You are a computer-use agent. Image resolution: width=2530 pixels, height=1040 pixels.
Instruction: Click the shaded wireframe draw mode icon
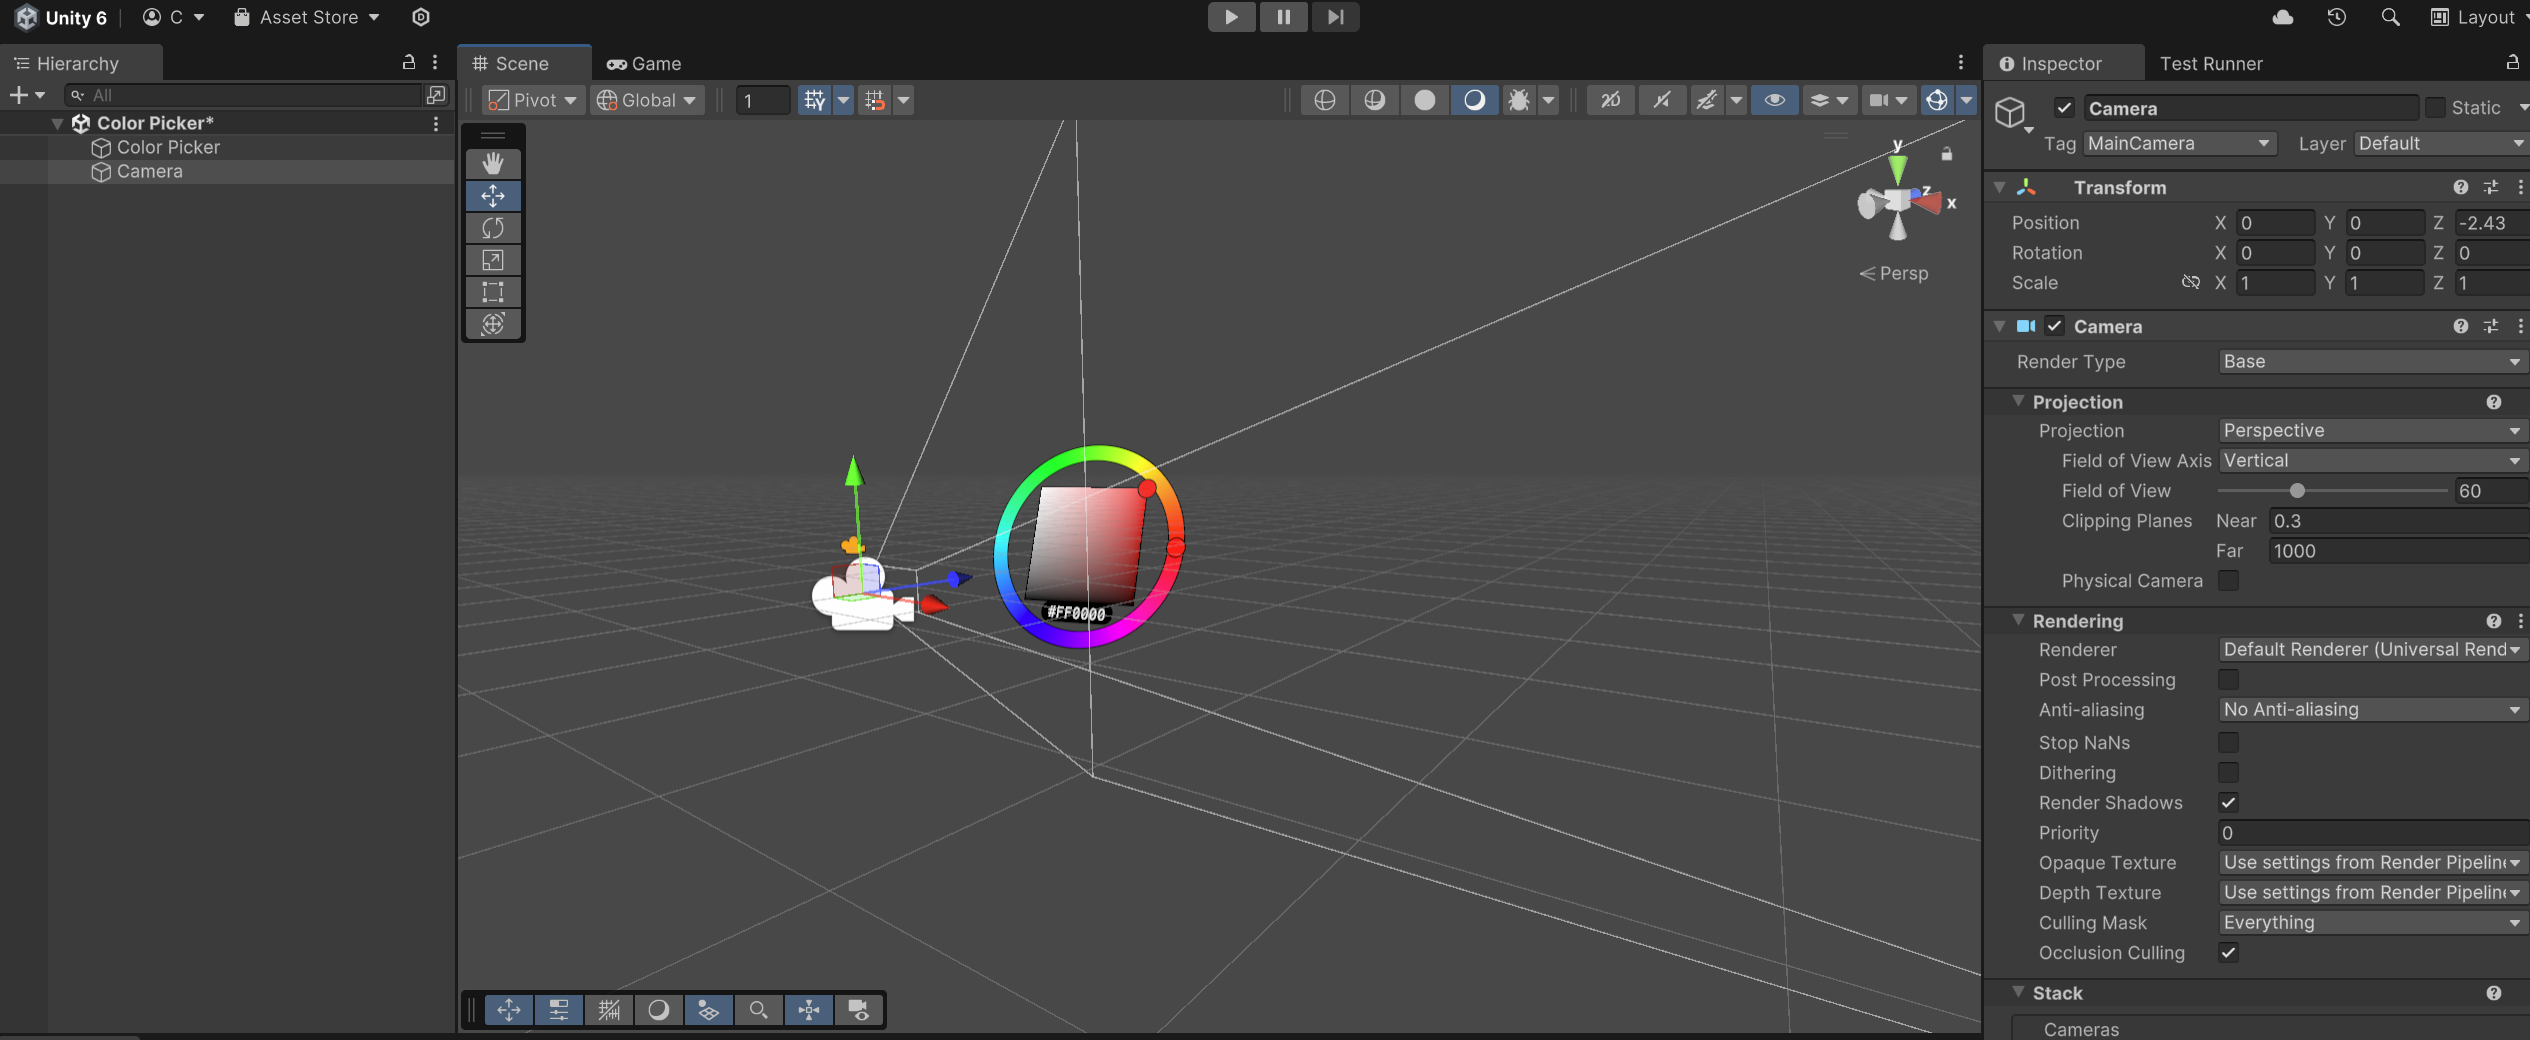(x=1375, y=100)
